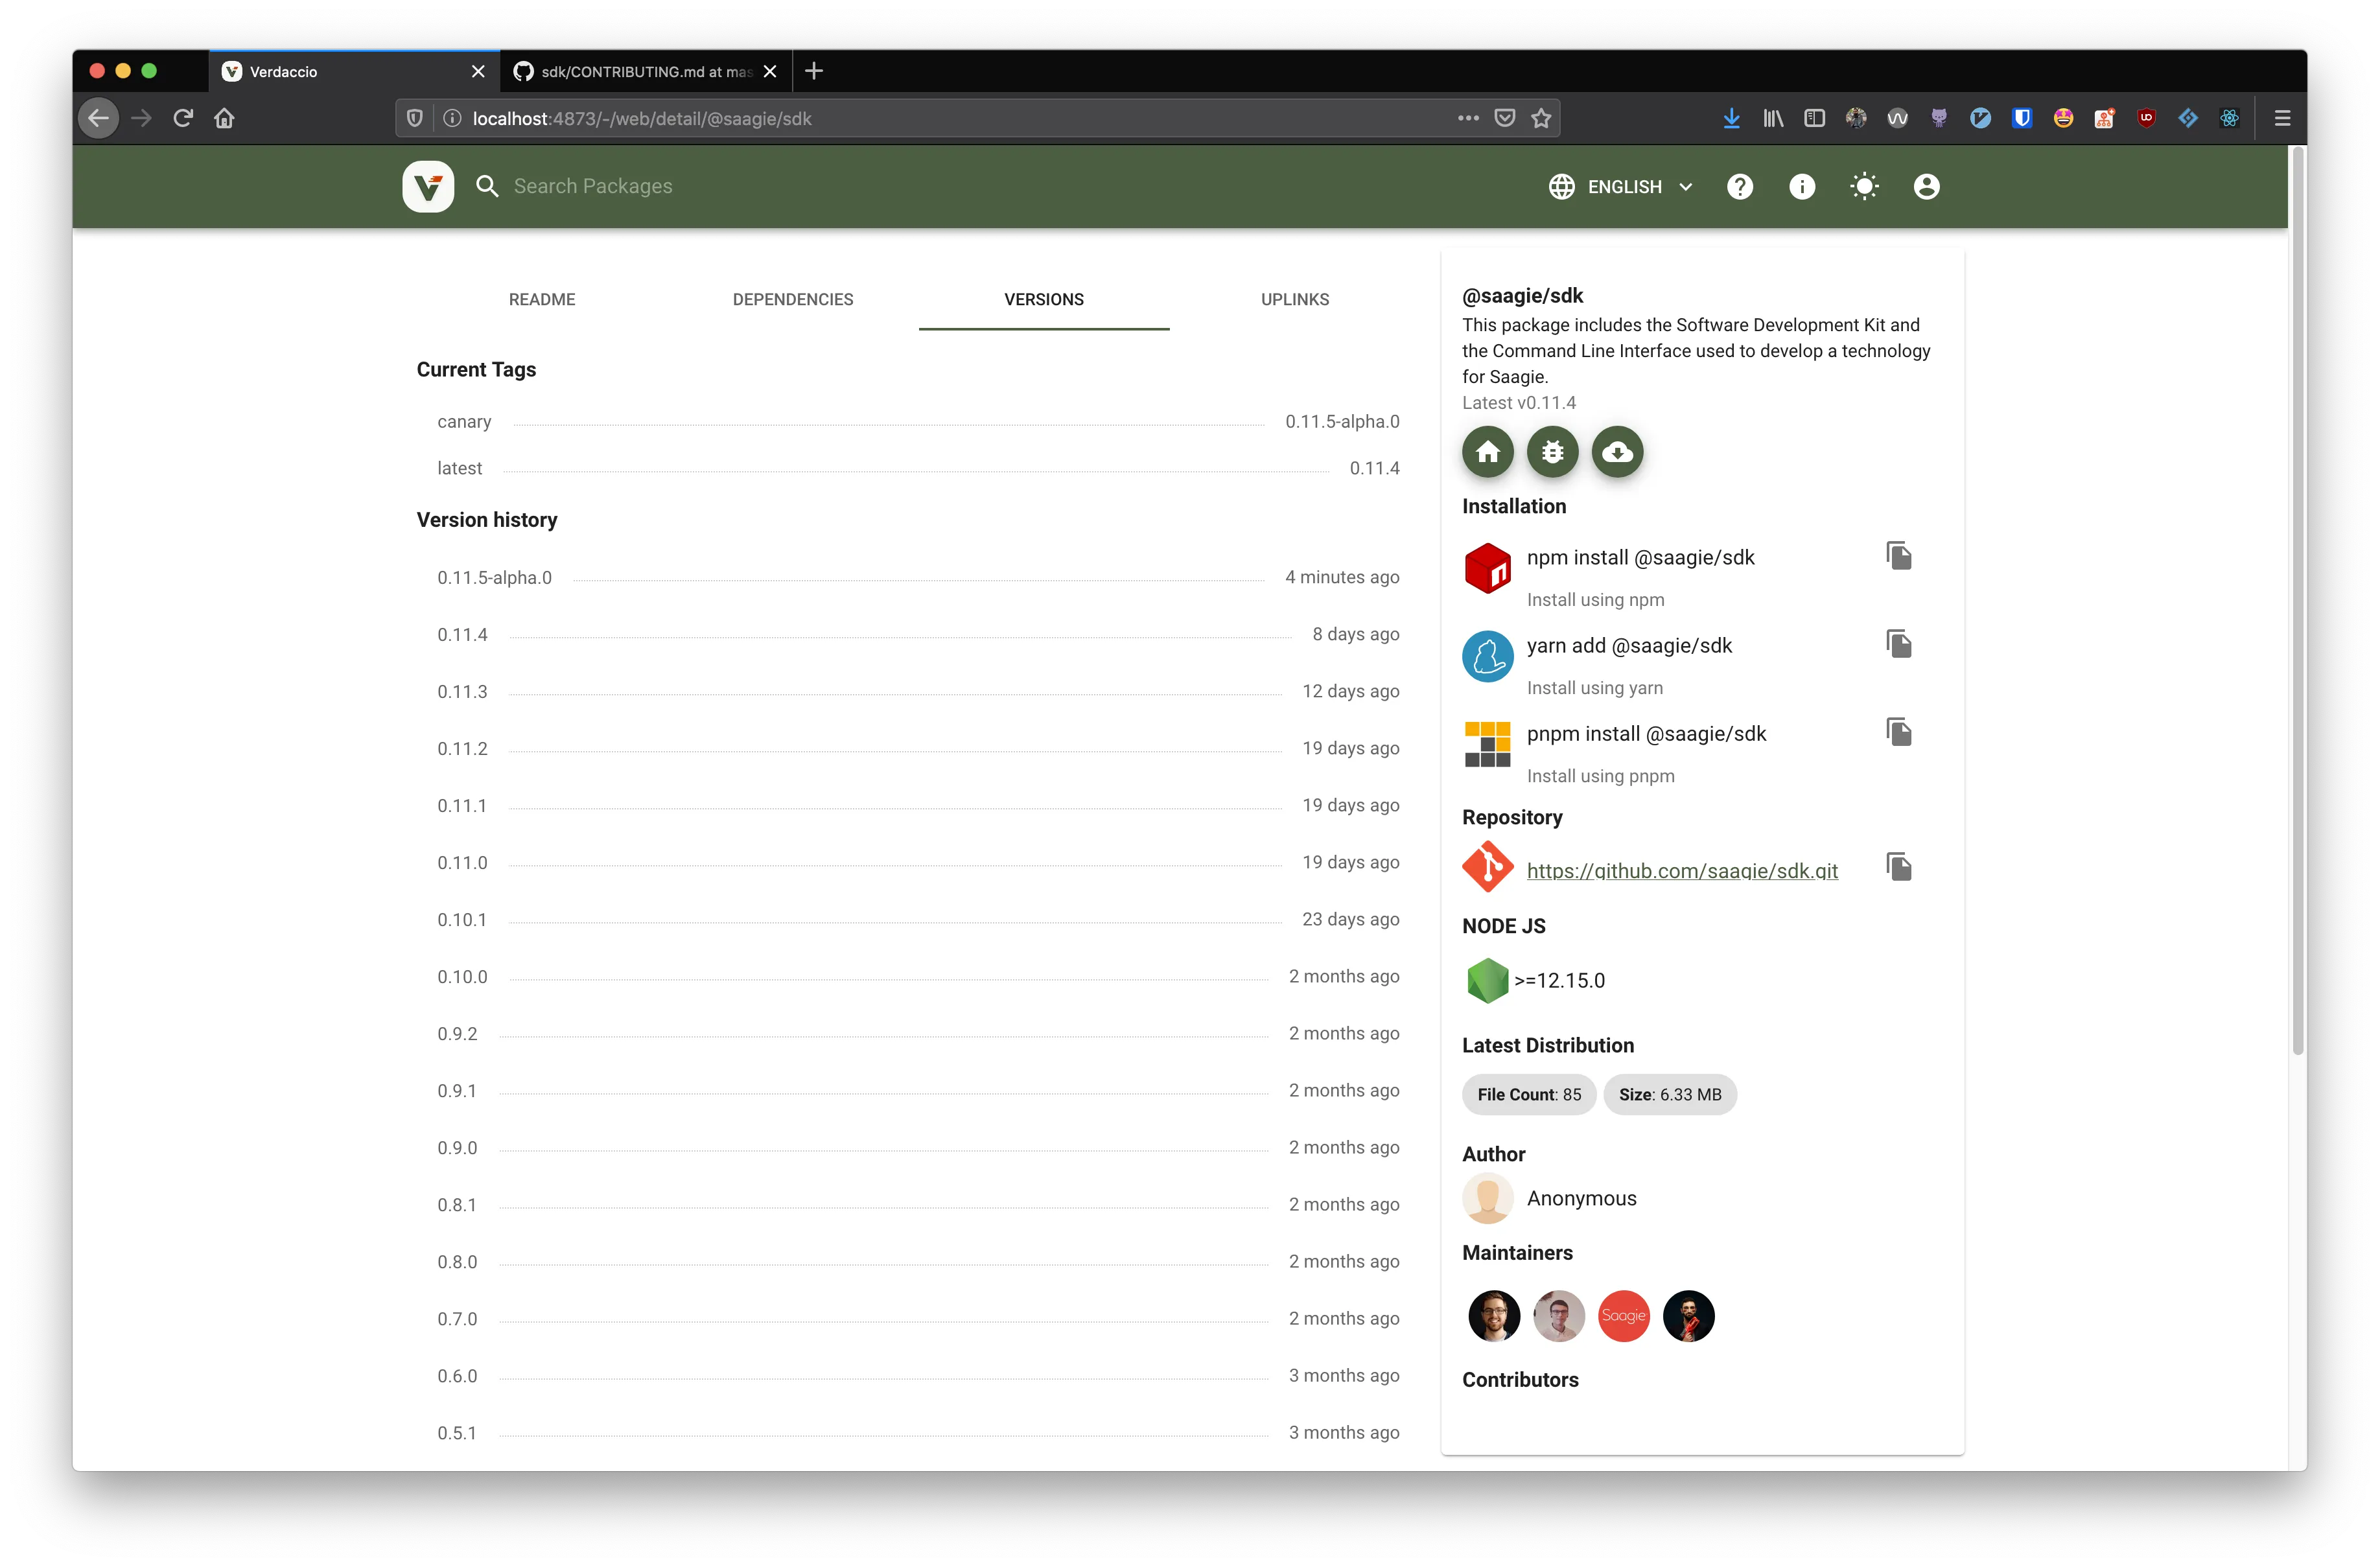Open the uBlock Origin extension icon

[2146, 118]
